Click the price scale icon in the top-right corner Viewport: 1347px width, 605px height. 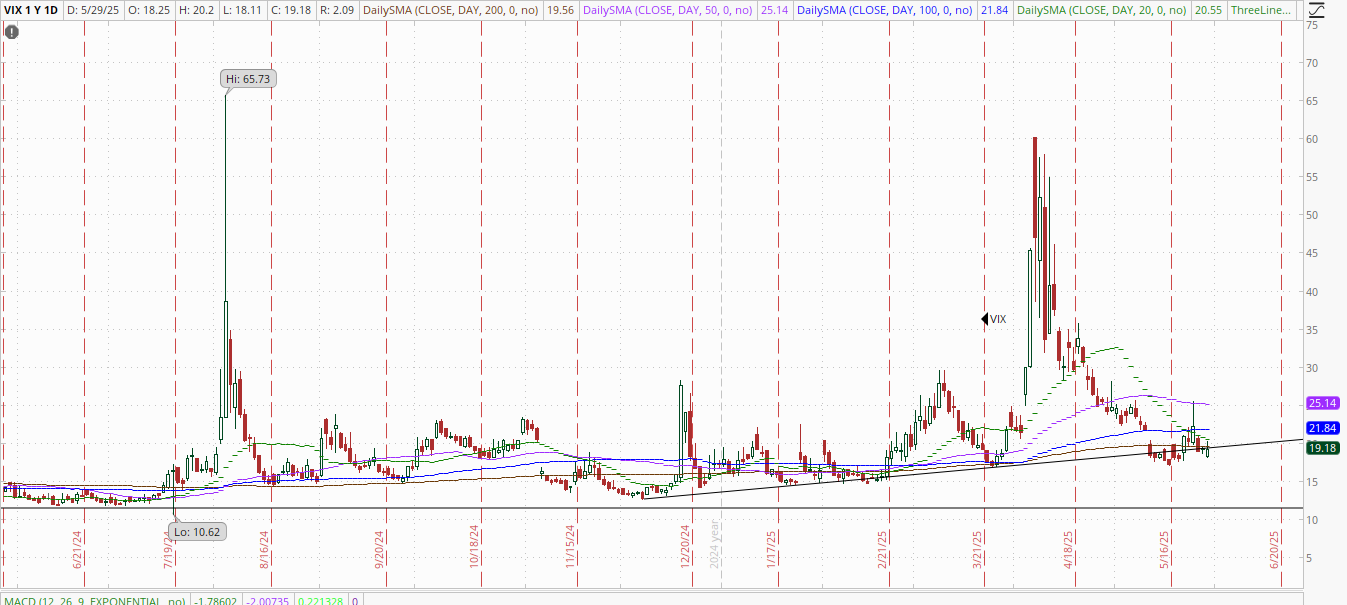coord(1319,10)
